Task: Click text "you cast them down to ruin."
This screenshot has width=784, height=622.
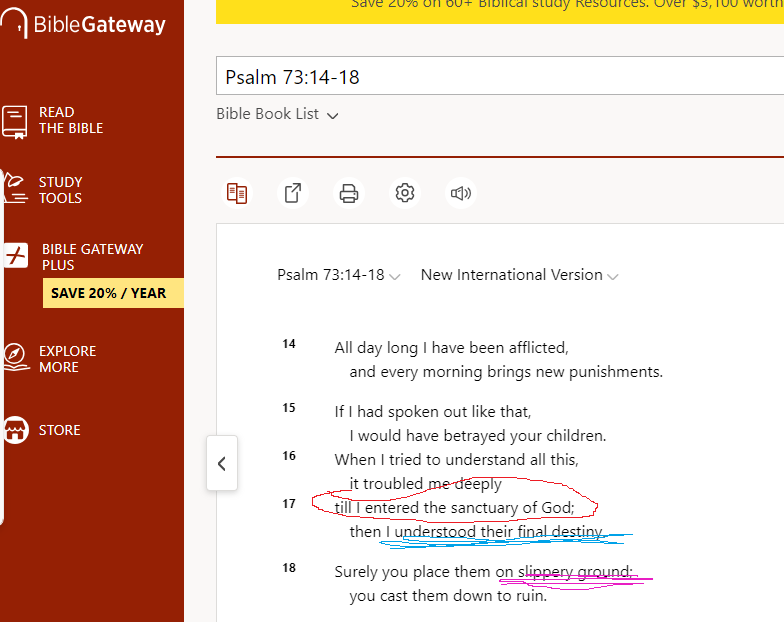Action: [x=448, y=596]
